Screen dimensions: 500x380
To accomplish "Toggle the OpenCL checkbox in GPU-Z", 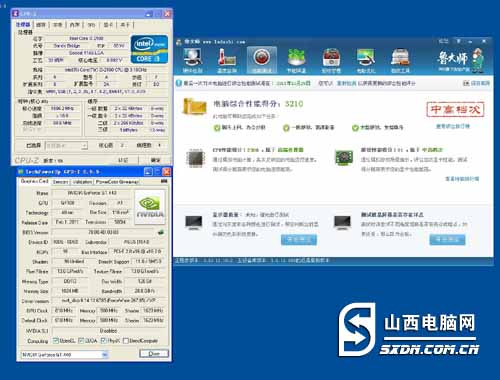I will [56, 341].
